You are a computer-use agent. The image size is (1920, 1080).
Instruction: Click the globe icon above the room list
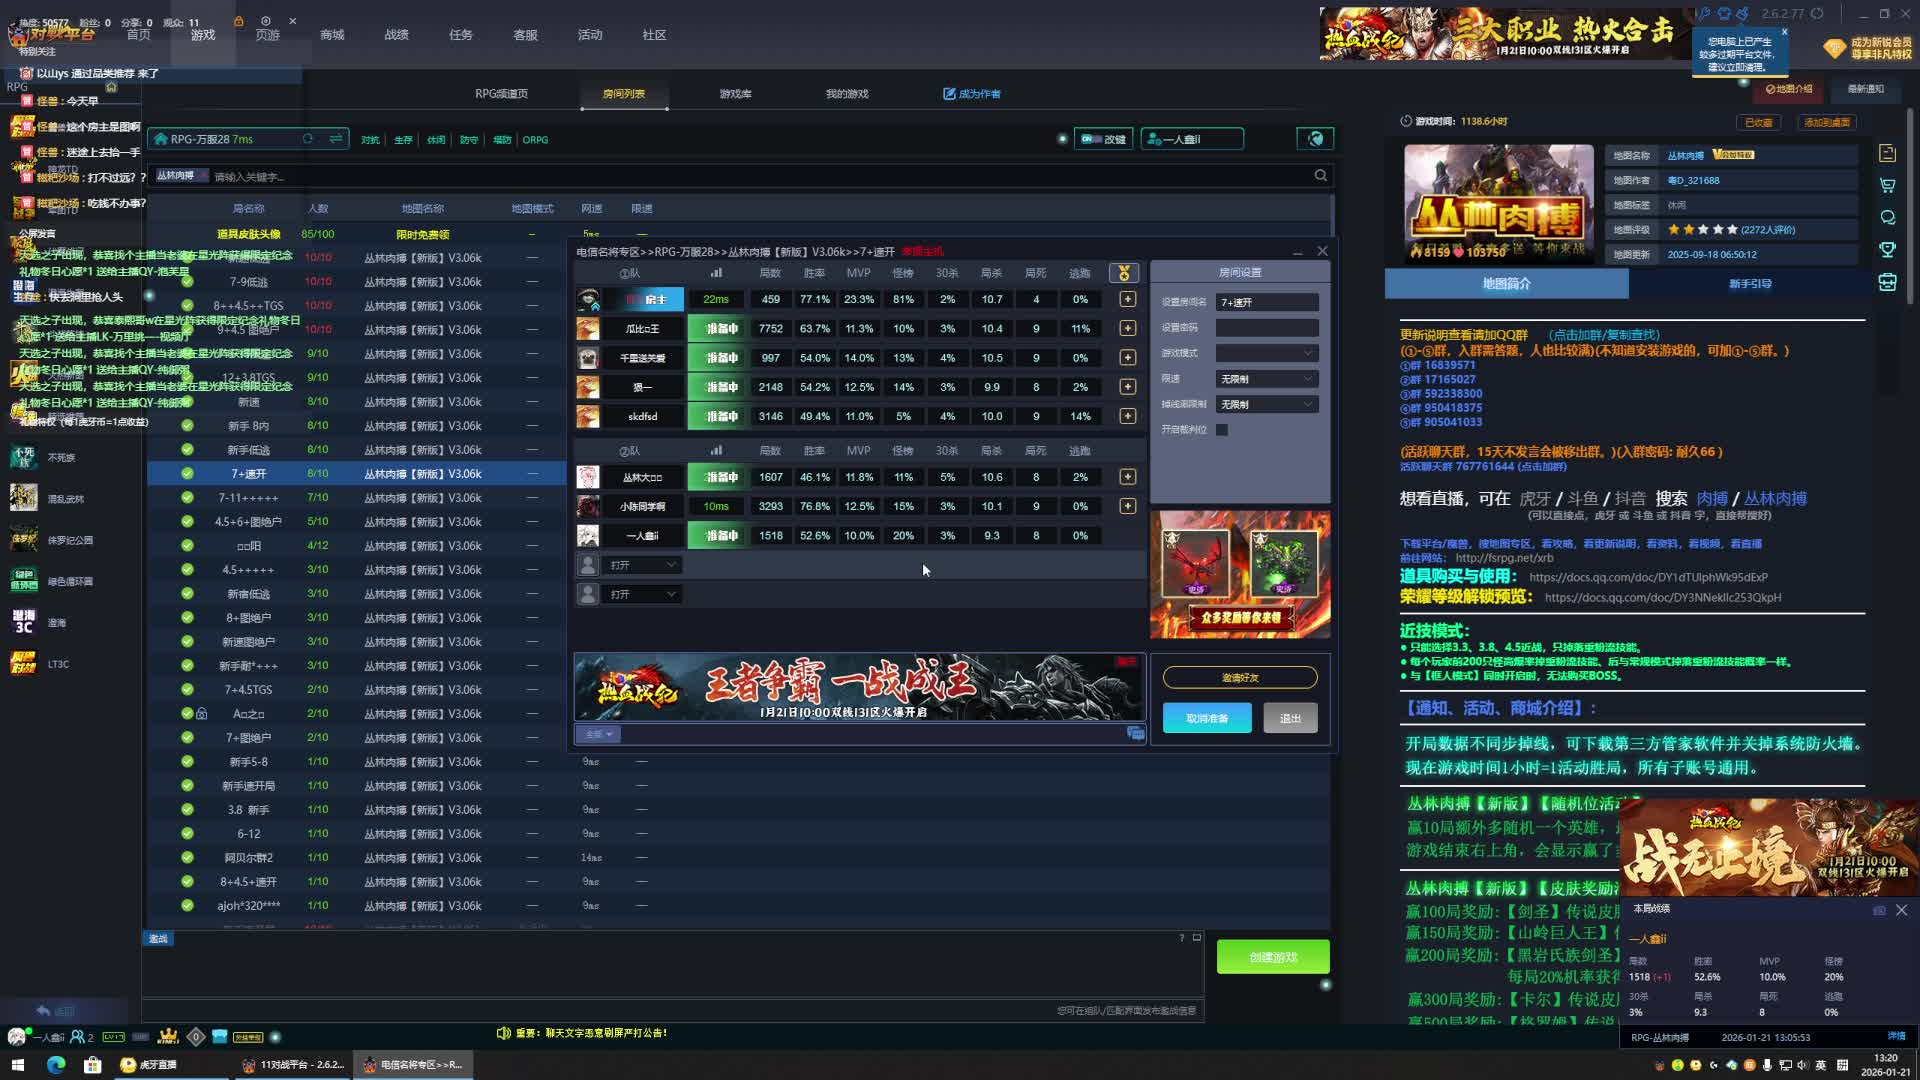1315,139
